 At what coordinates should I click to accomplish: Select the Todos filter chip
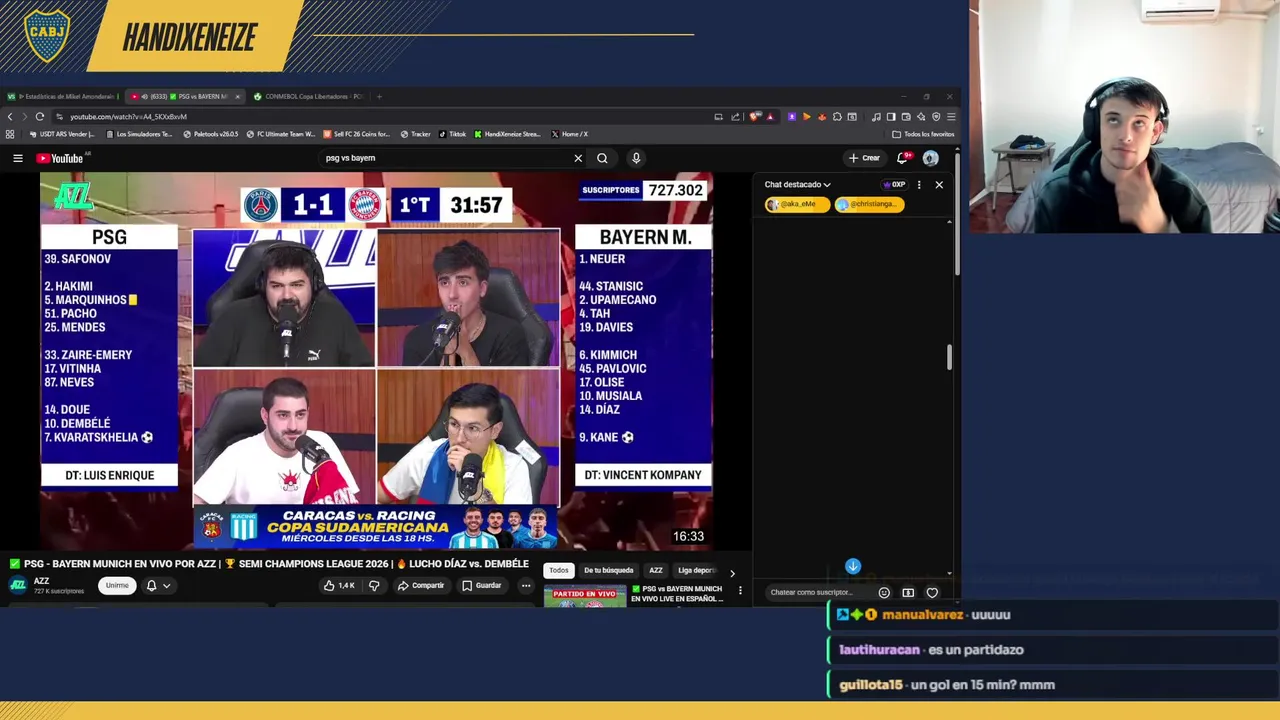click(558, 571)
